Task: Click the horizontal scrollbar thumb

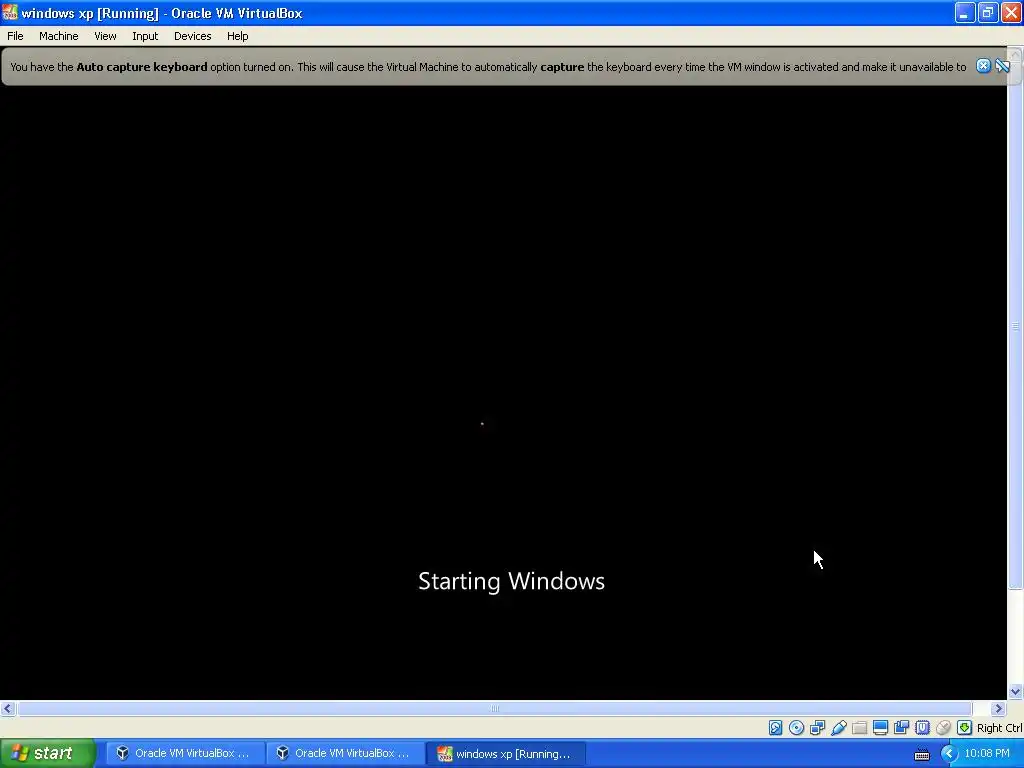Action: (494, 709)
